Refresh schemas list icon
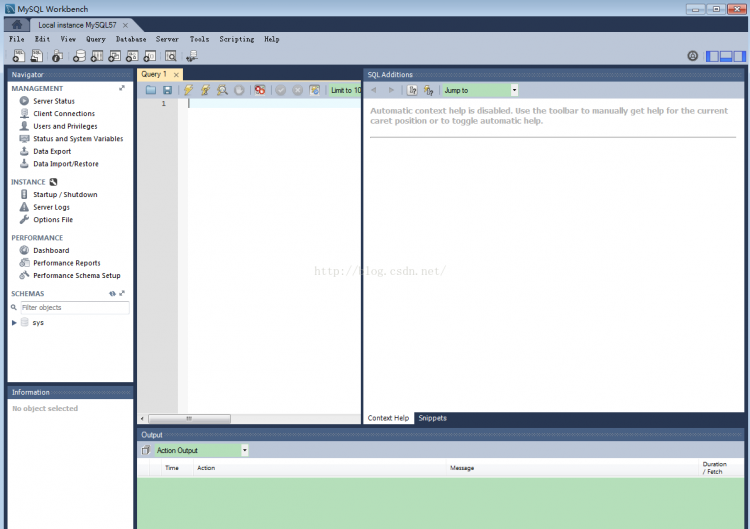The width and height of the screenshot is (750, 529). 112,293
